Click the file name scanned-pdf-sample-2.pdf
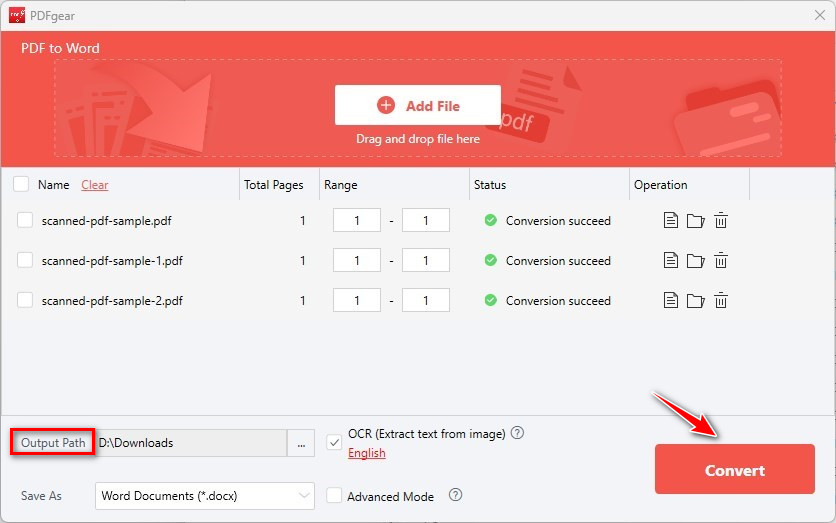 (x=112, y=301)
